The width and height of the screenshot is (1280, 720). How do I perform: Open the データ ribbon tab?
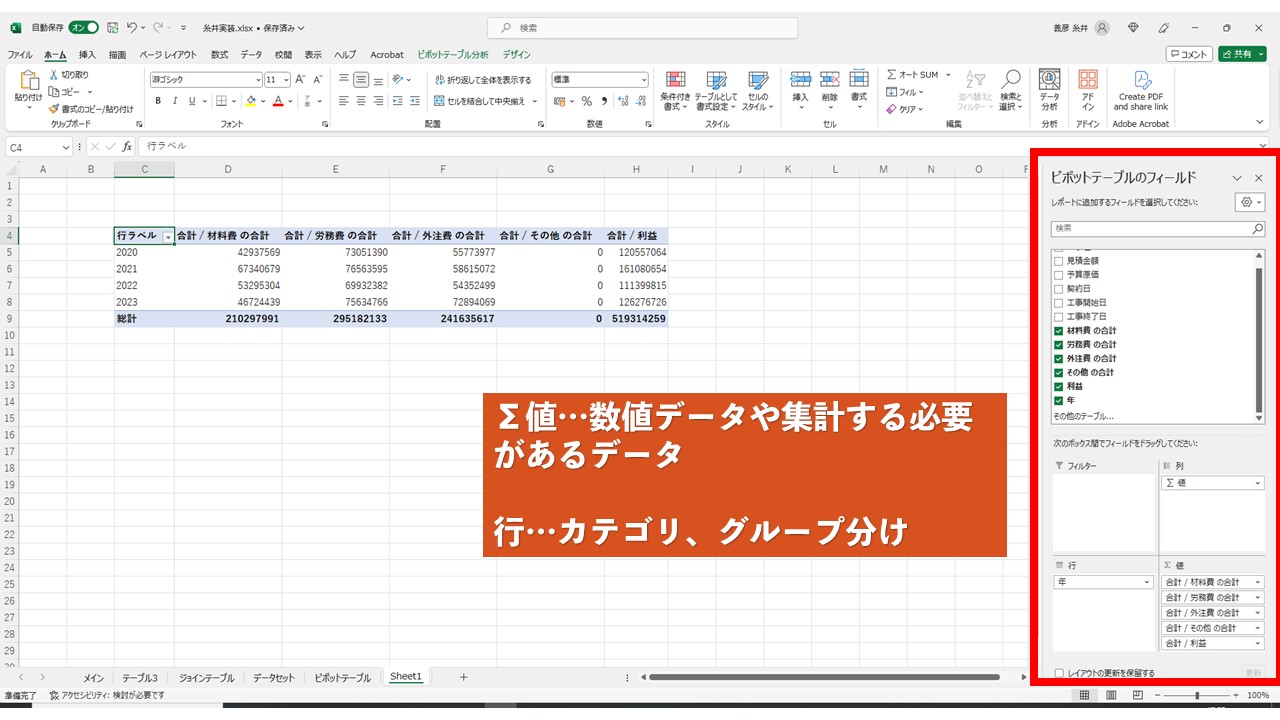pos(251,55)
